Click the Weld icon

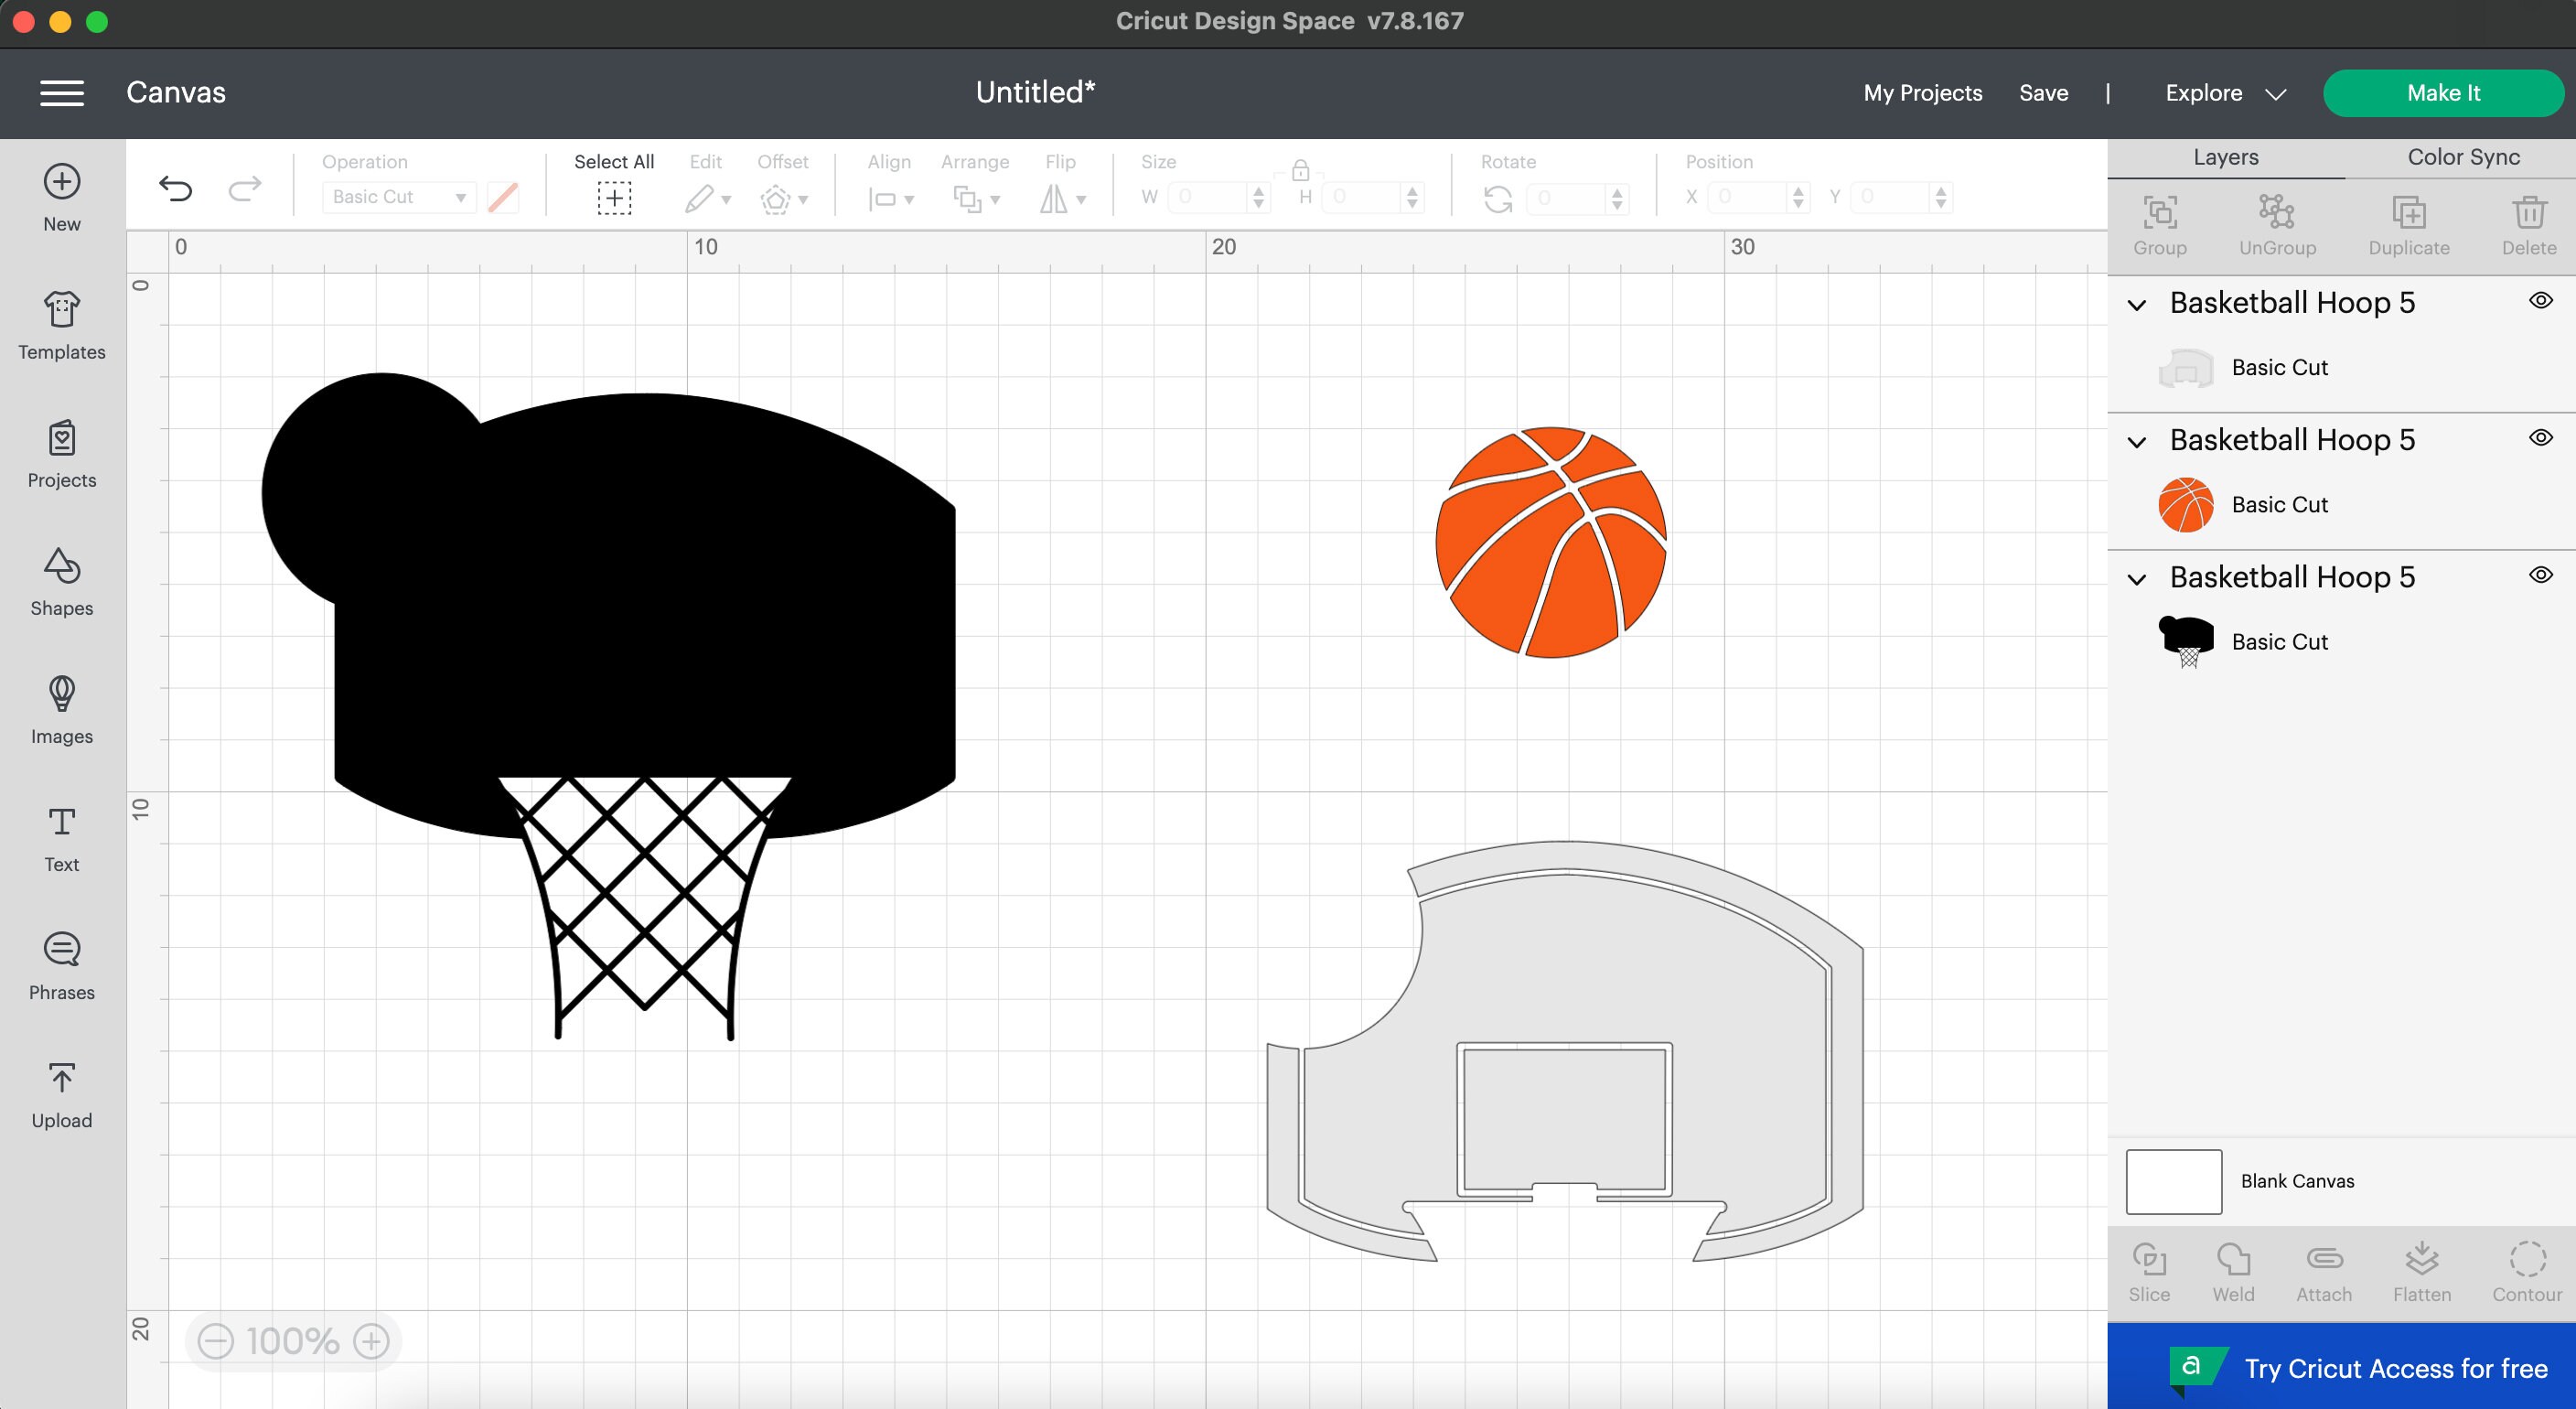tap(2233, 1268)
